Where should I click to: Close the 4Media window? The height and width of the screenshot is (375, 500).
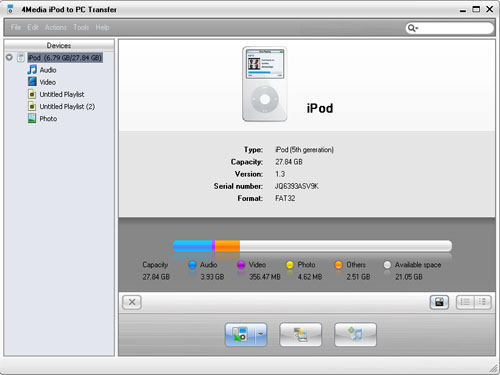tap(490, 9)
